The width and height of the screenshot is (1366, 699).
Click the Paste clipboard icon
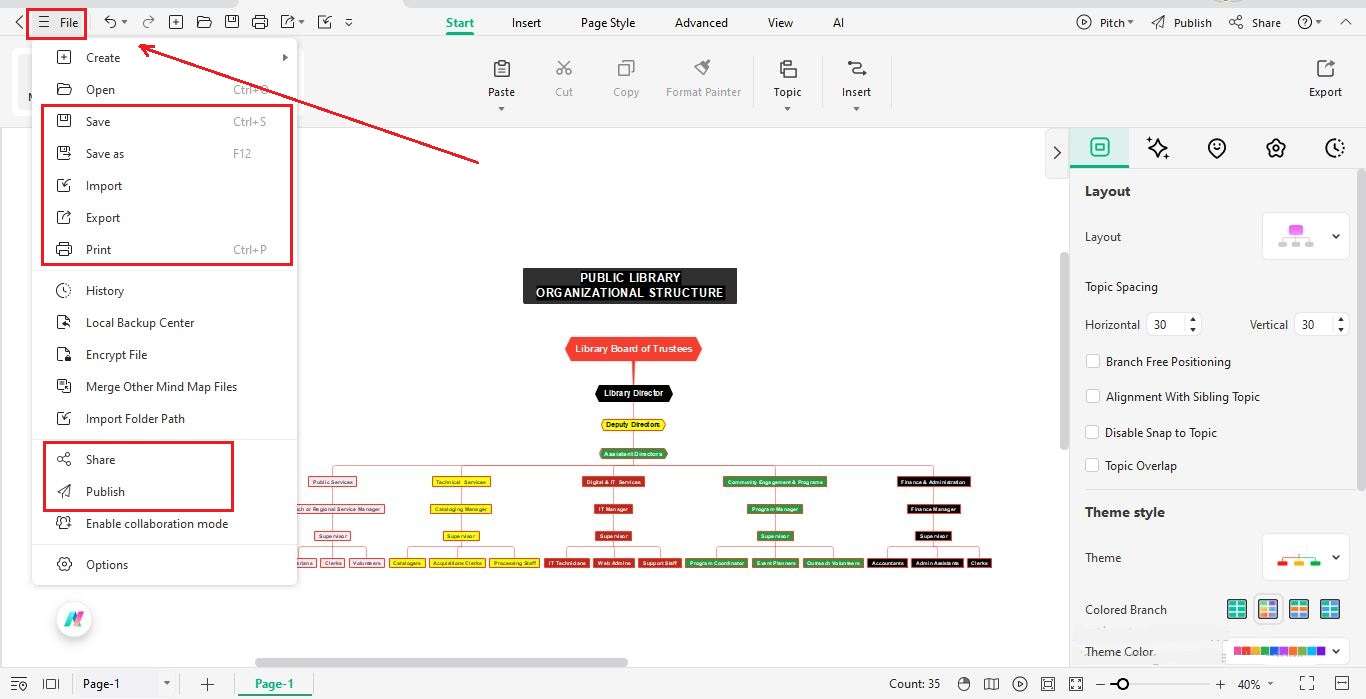click(502, 68)
